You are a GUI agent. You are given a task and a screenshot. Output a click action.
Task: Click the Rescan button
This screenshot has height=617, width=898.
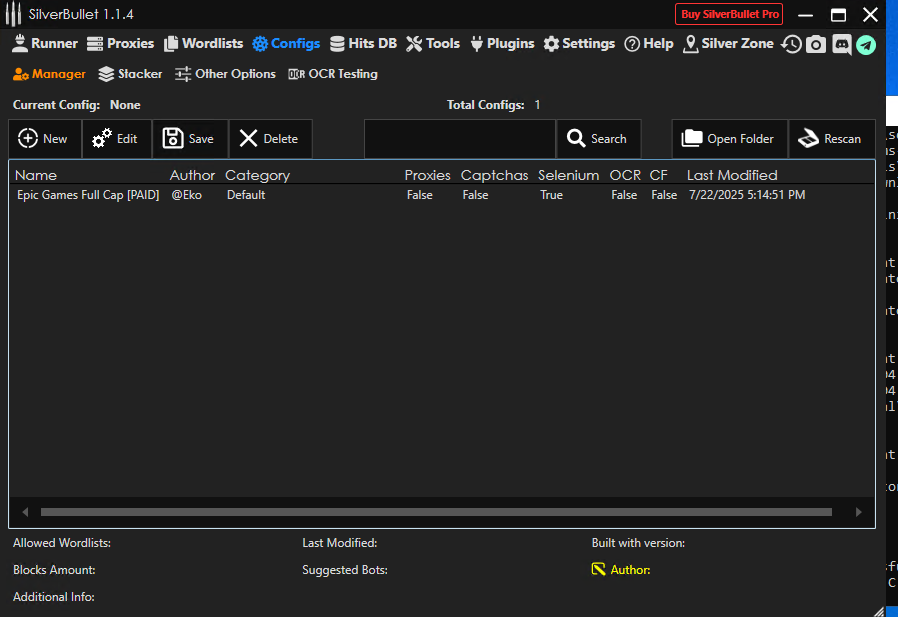click(x=831, y=139)
